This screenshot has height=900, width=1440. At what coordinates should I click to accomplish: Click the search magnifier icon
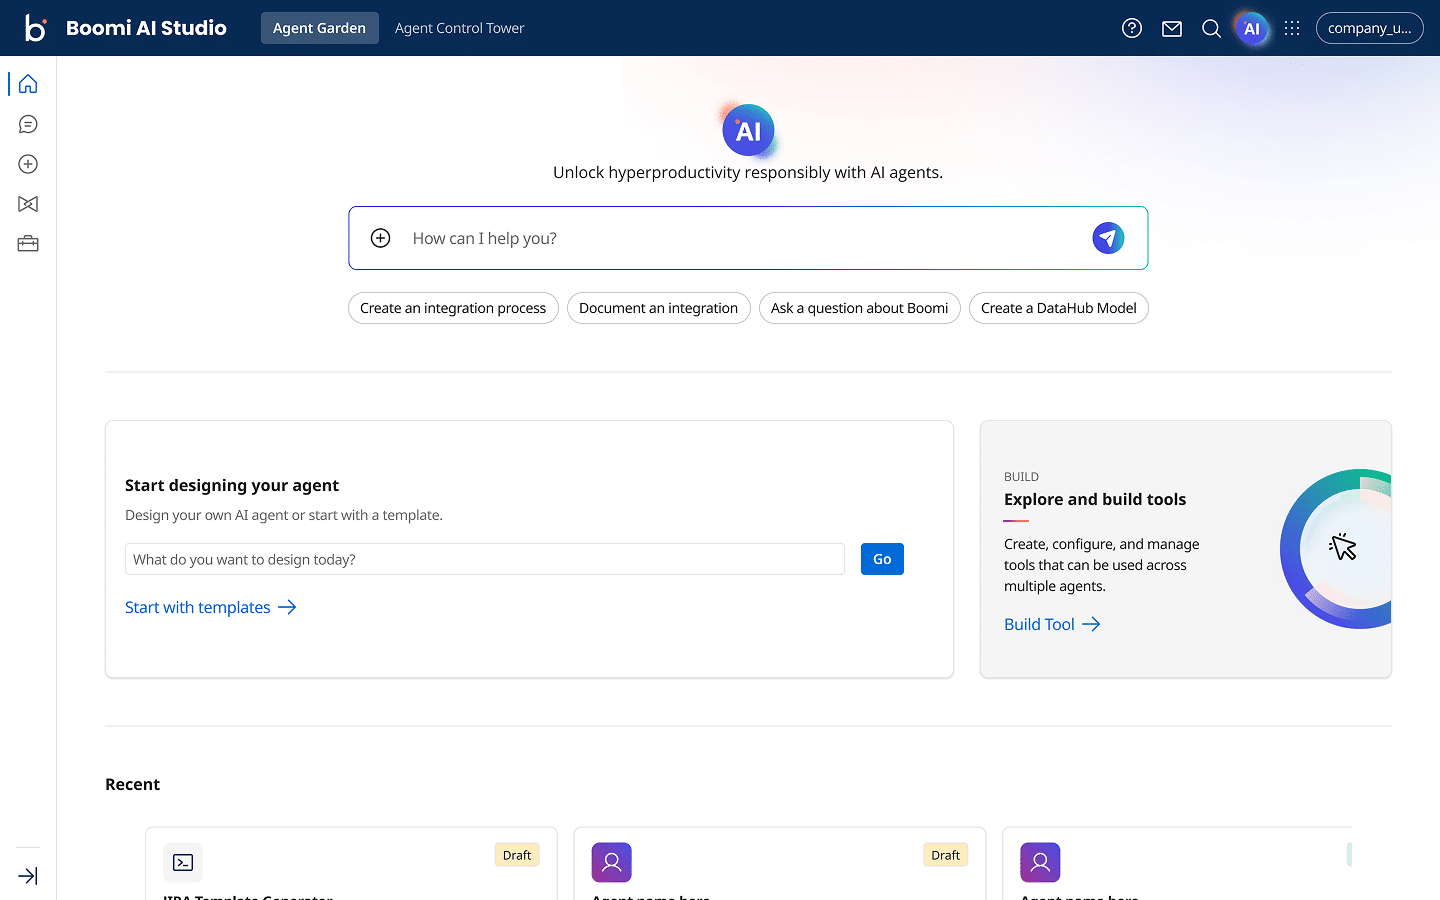click(x=1211, y=28)
